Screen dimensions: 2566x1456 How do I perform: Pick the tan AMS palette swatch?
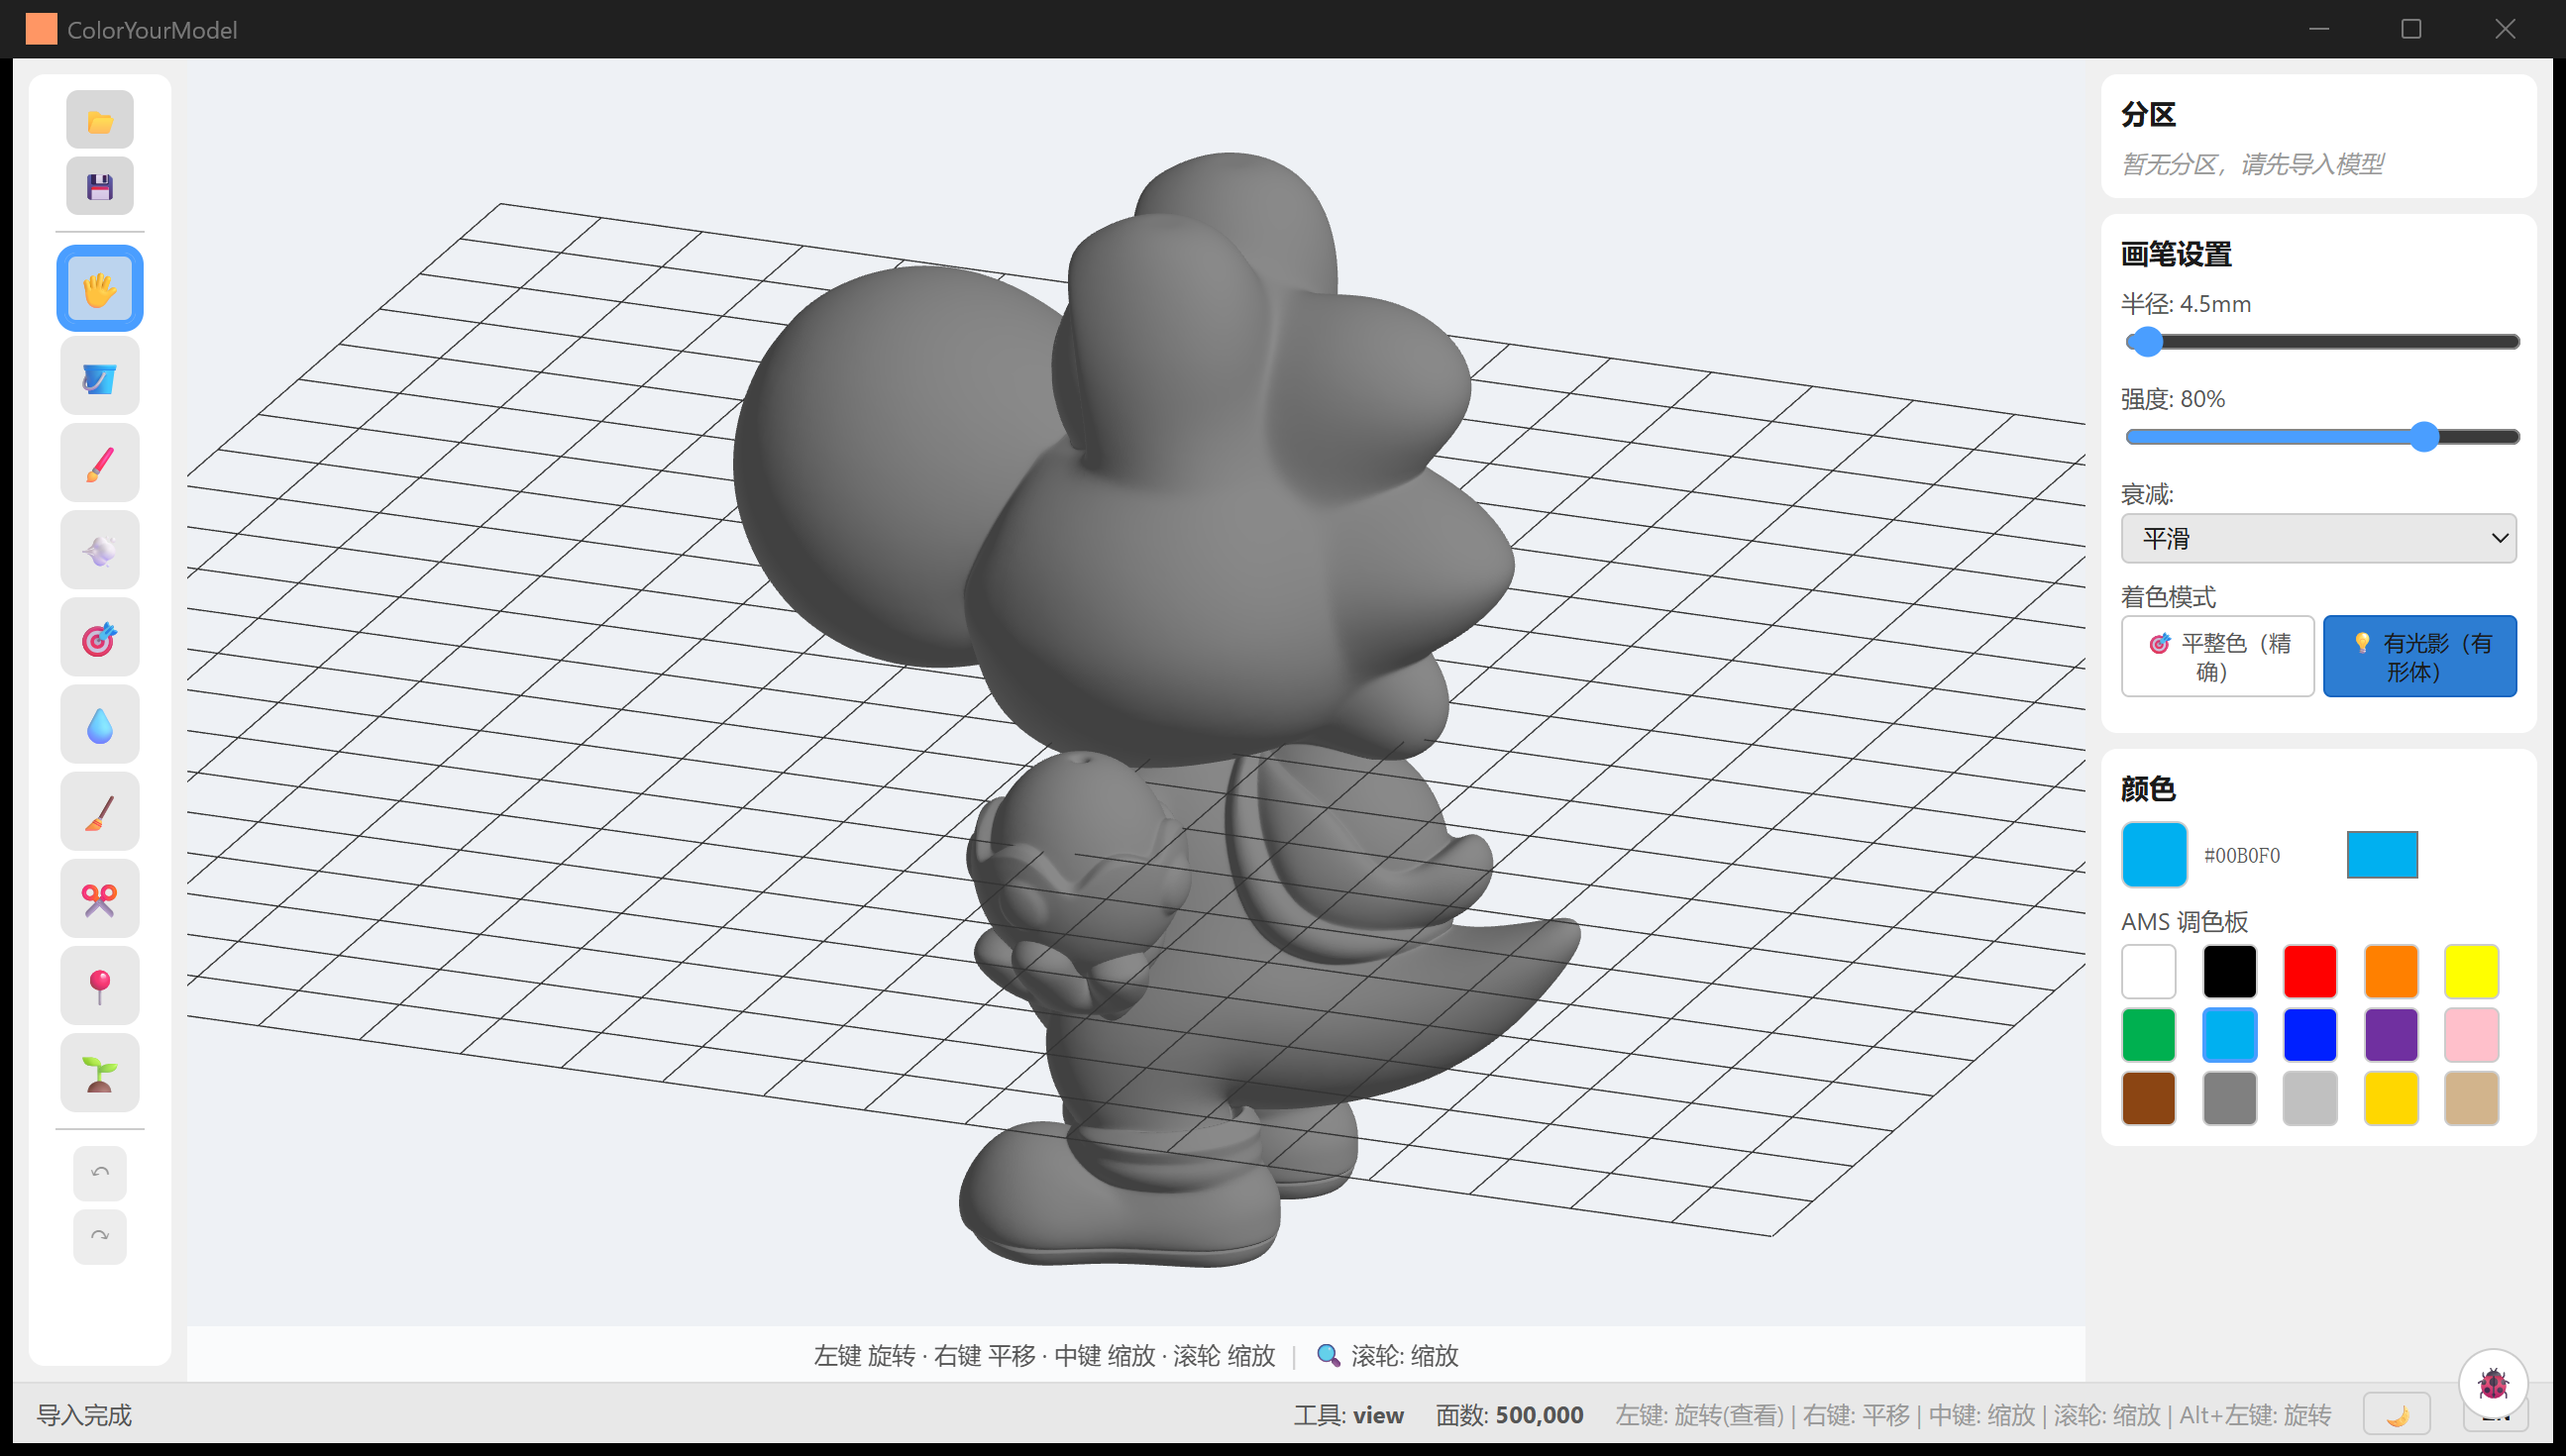(2471, 1098)
